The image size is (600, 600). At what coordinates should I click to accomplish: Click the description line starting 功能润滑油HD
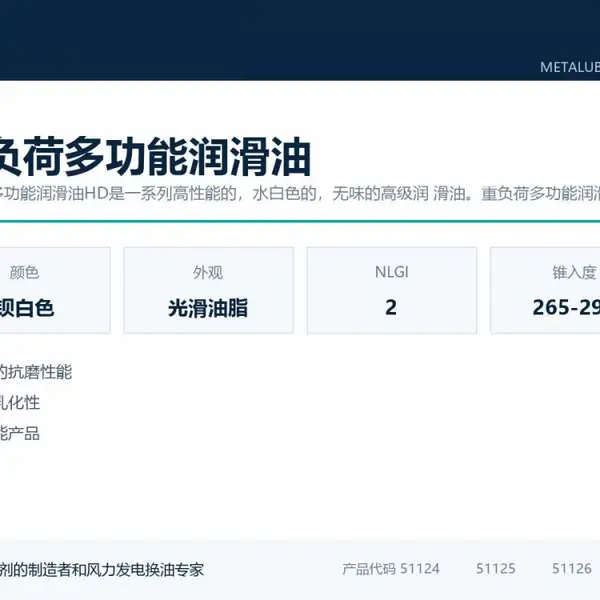pos(300,194)
